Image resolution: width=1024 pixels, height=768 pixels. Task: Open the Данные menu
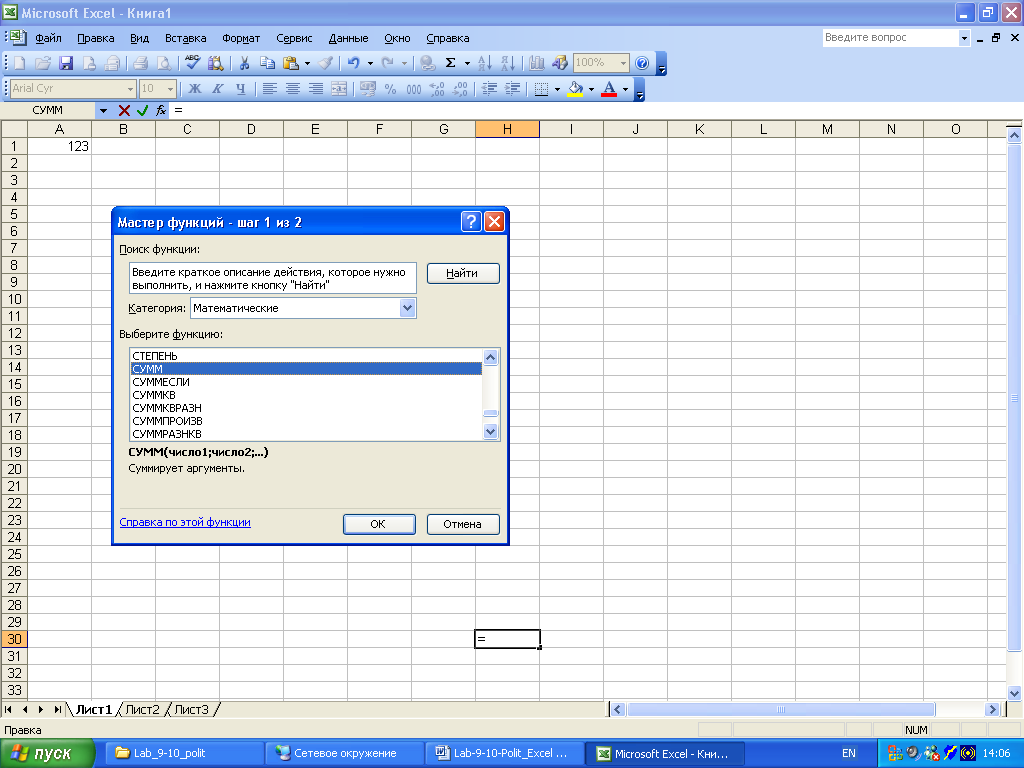(348, 38)
